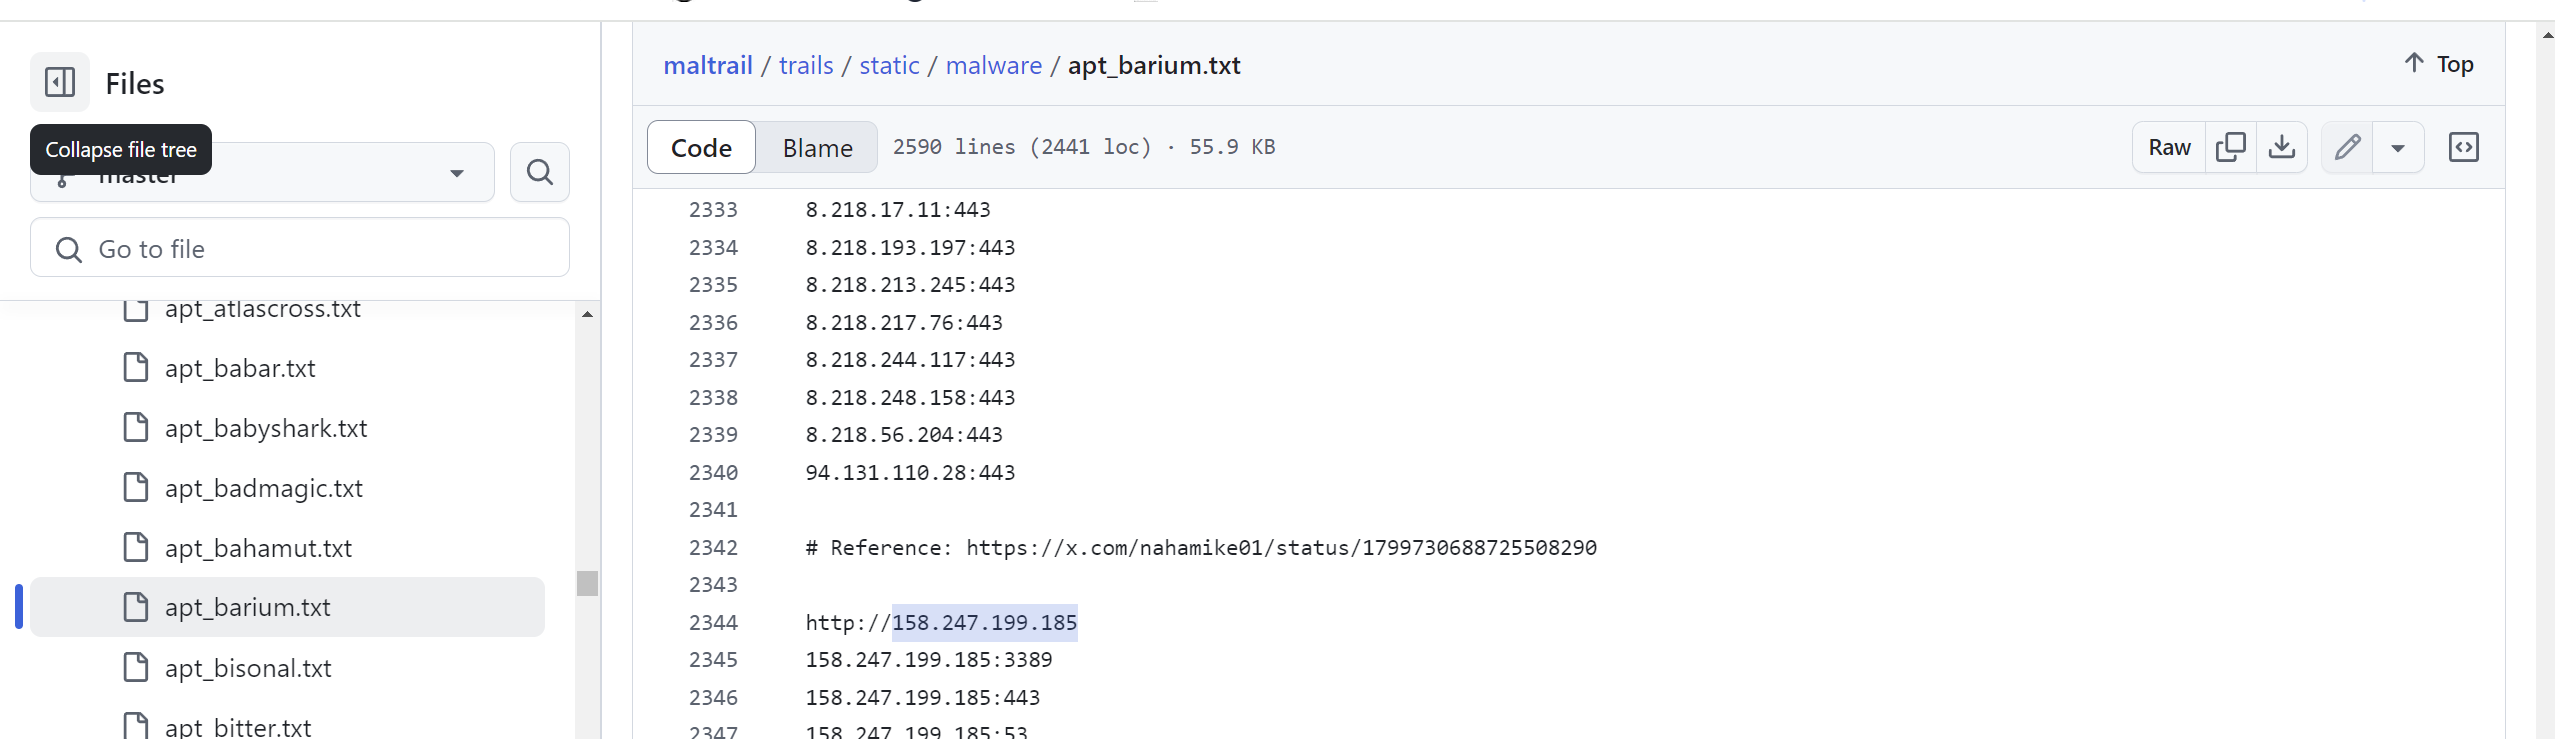Switch to the Code tab
Viewport: 2555px width, 739px height.
click(701, 147)
